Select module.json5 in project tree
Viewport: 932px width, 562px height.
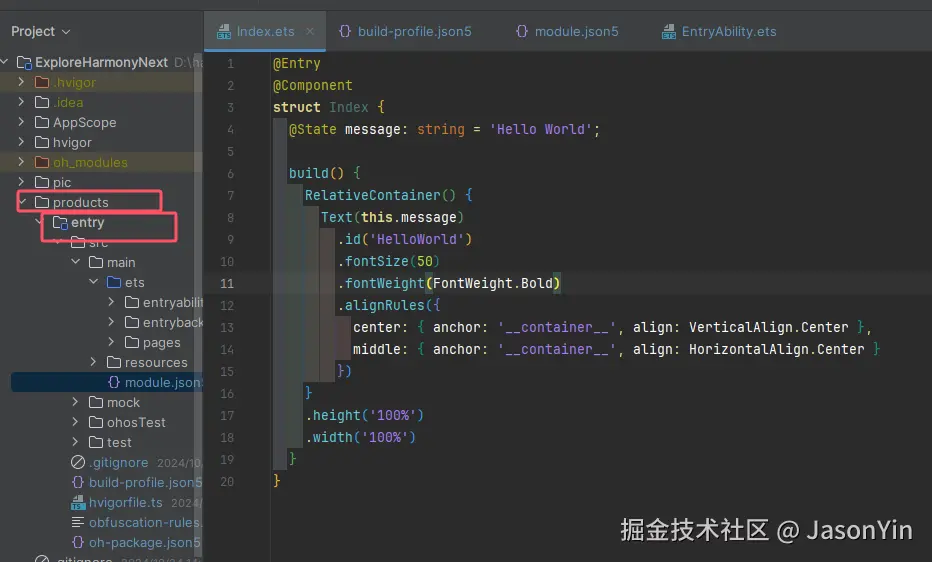pyautogui.click(x=107, y=382)
